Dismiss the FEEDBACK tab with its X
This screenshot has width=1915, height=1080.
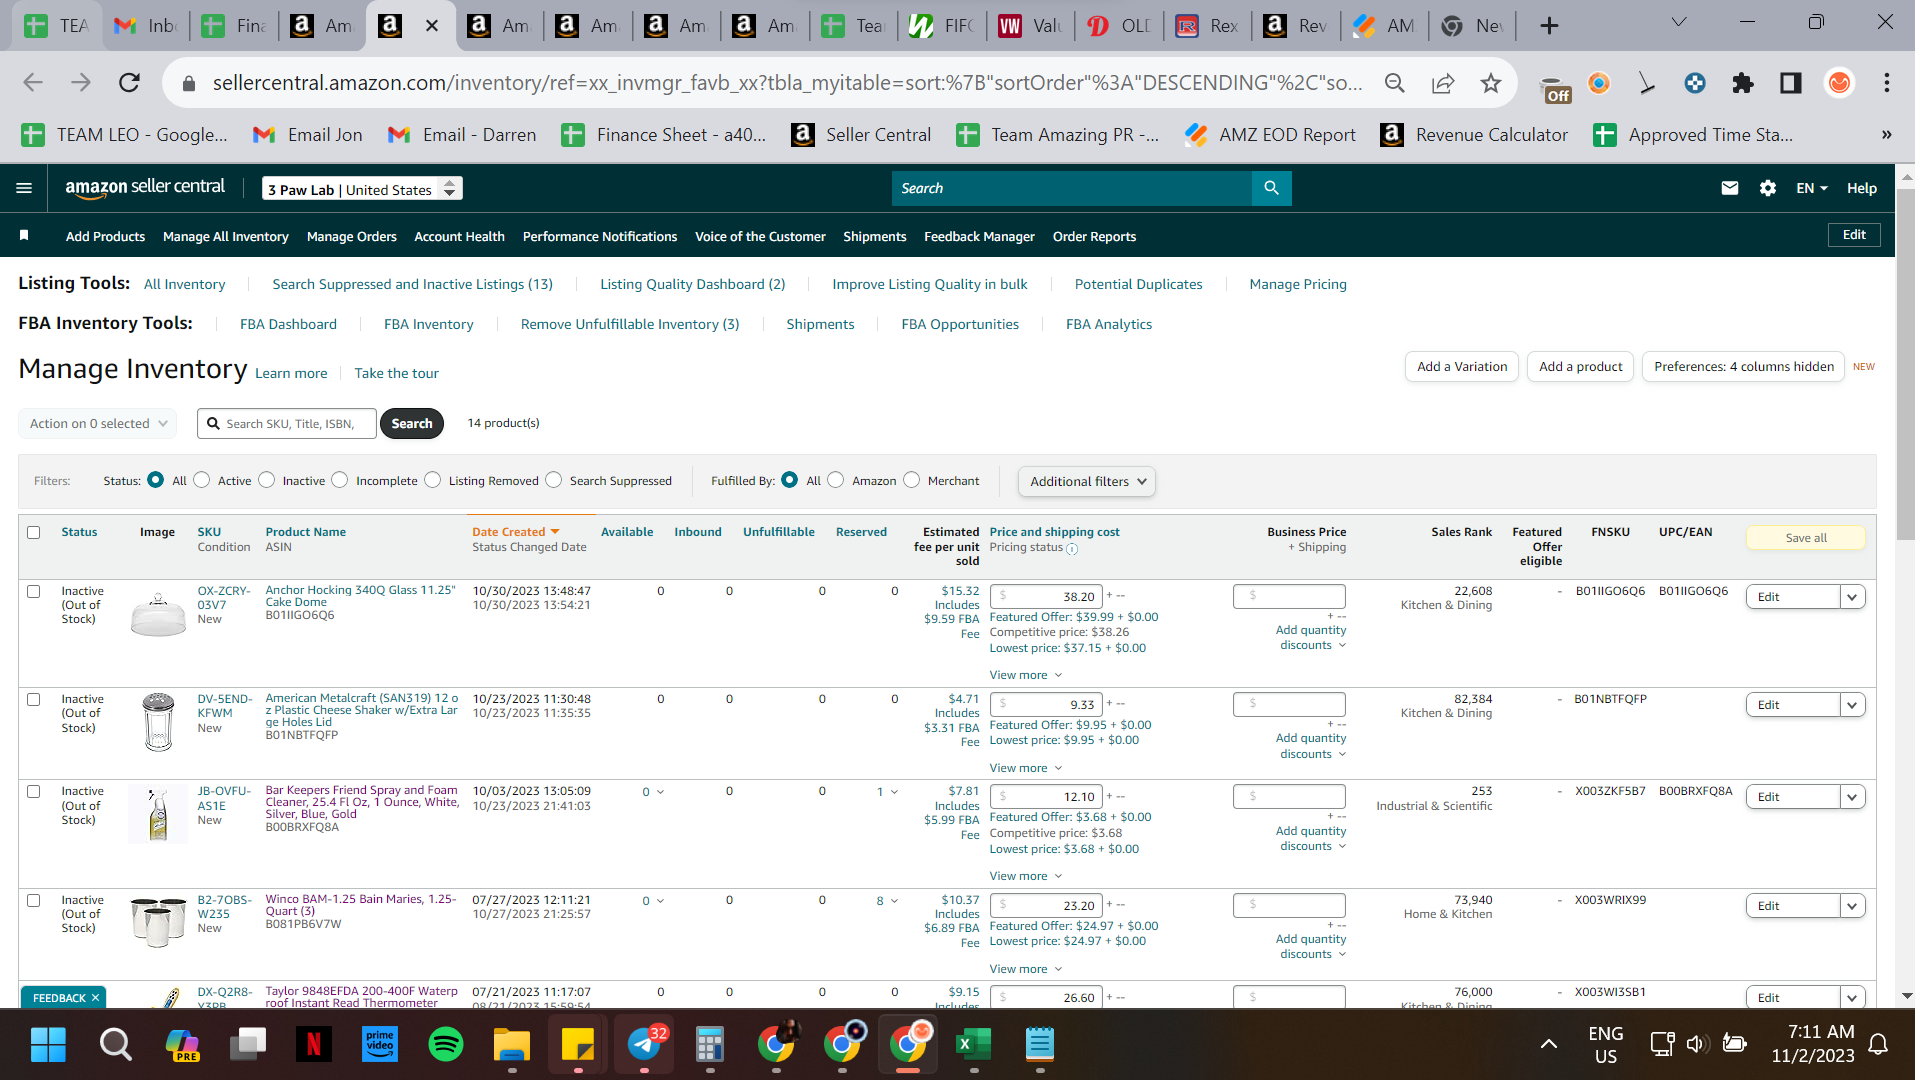point(96,998)
